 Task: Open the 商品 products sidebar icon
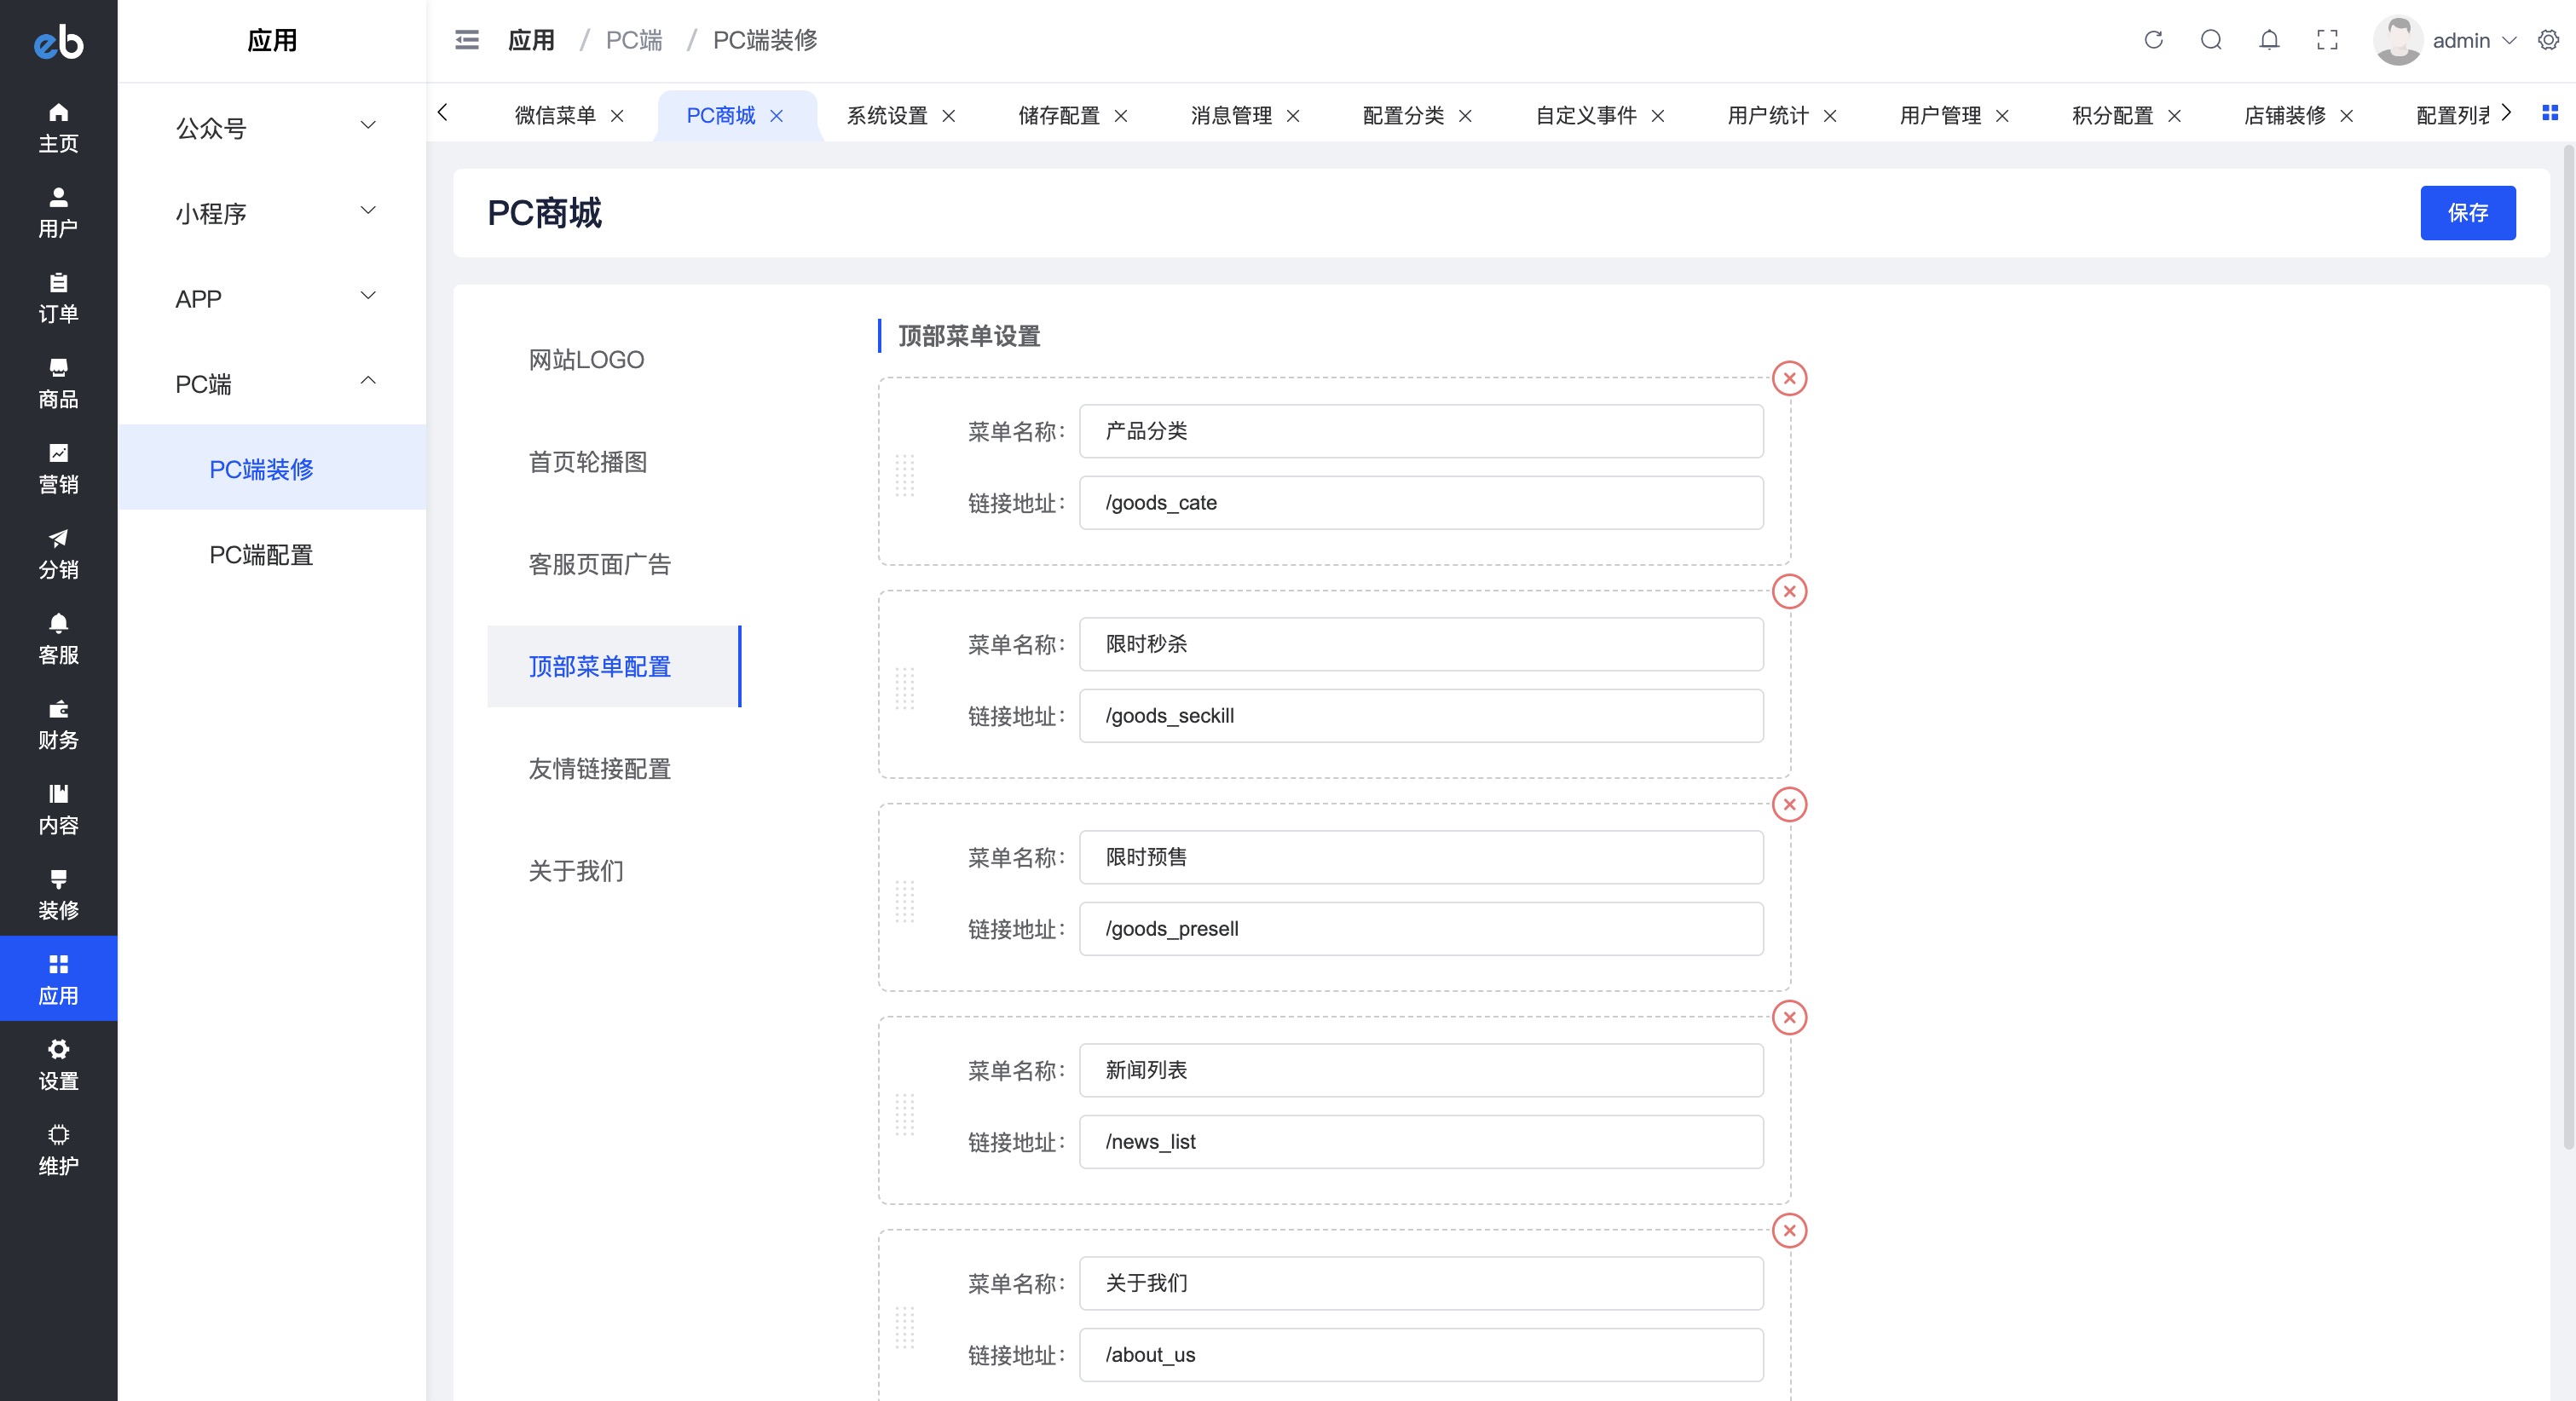58,383
